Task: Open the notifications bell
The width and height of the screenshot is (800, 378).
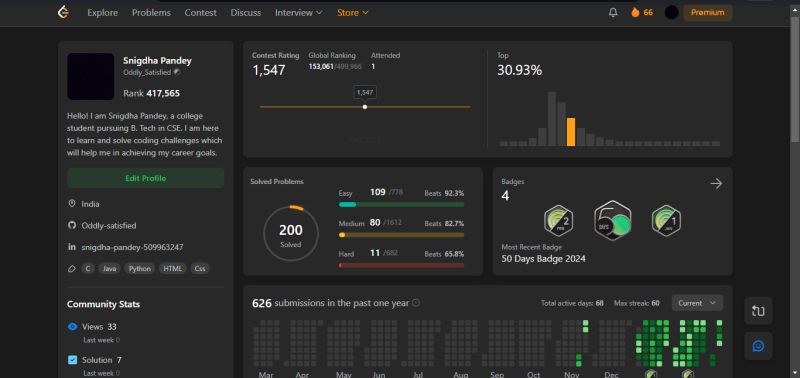Action: [x=613, y=13]
